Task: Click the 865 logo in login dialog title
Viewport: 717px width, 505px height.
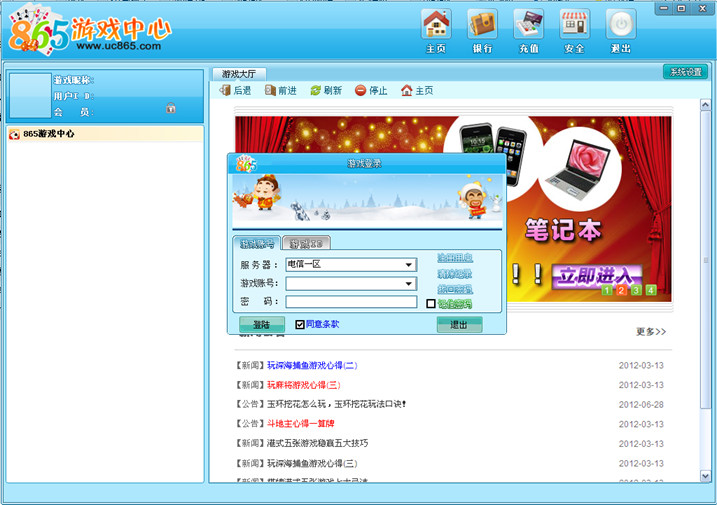Action: click(x=246, y=164)
